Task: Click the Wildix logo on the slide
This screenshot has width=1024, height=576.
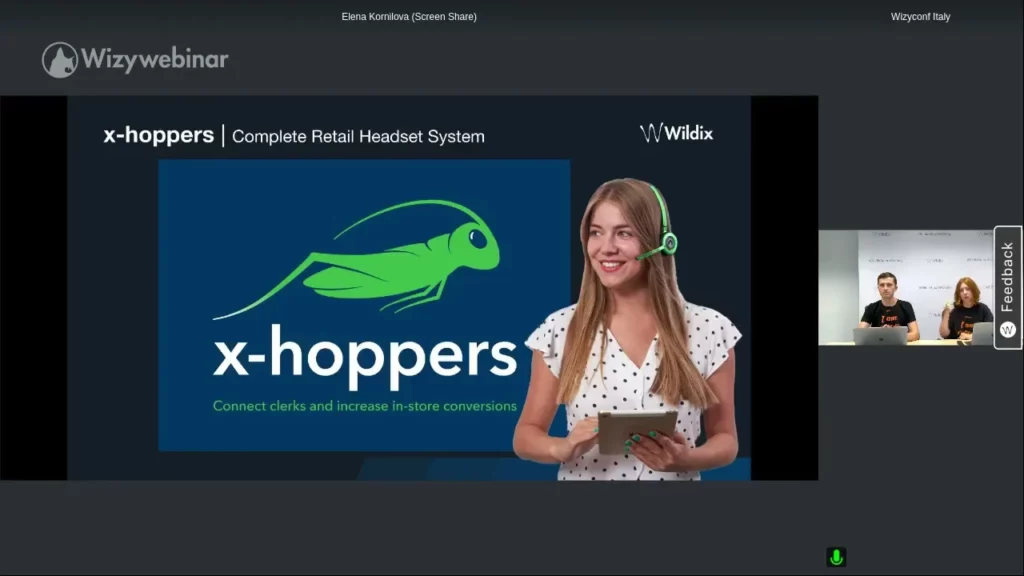Action: coord(677,132)
